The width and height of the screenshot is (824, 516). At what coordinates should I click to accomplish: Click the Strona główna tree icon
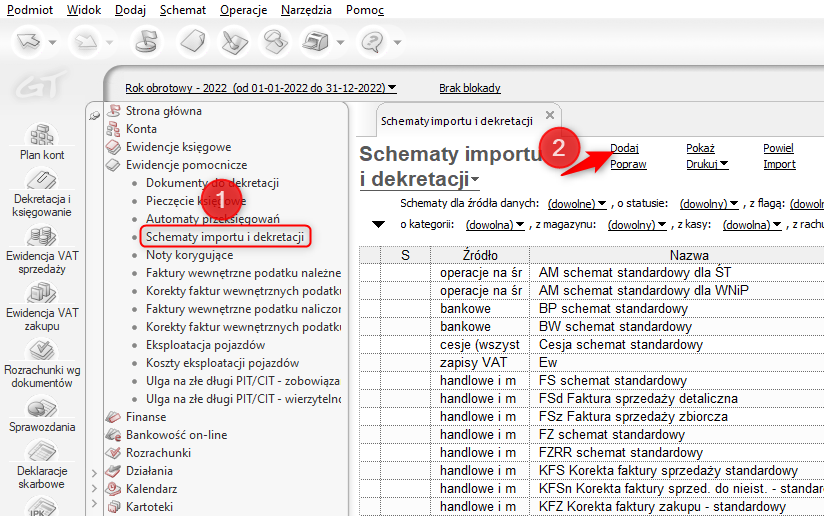point(114,111)
